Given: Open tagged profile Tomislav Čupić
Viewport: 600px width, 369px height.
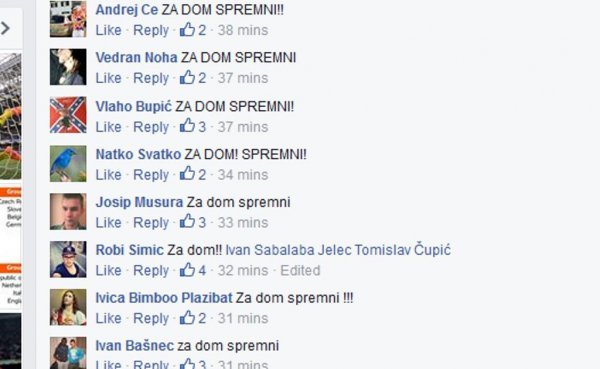Looking at the screenshot, I should click(403, 250).
